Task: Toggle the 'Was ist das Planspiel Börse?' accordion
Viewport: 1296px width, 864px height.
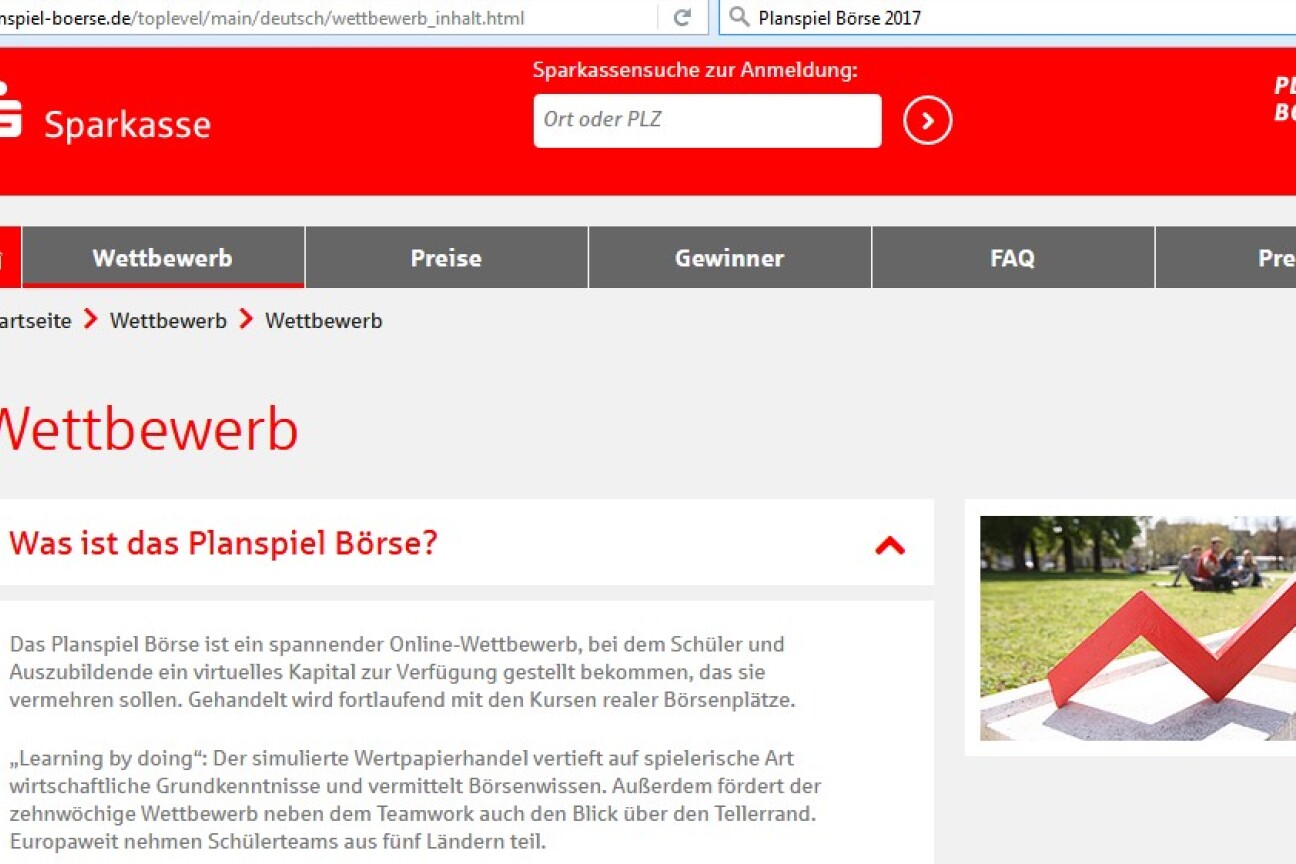Action: pos(224,543)
